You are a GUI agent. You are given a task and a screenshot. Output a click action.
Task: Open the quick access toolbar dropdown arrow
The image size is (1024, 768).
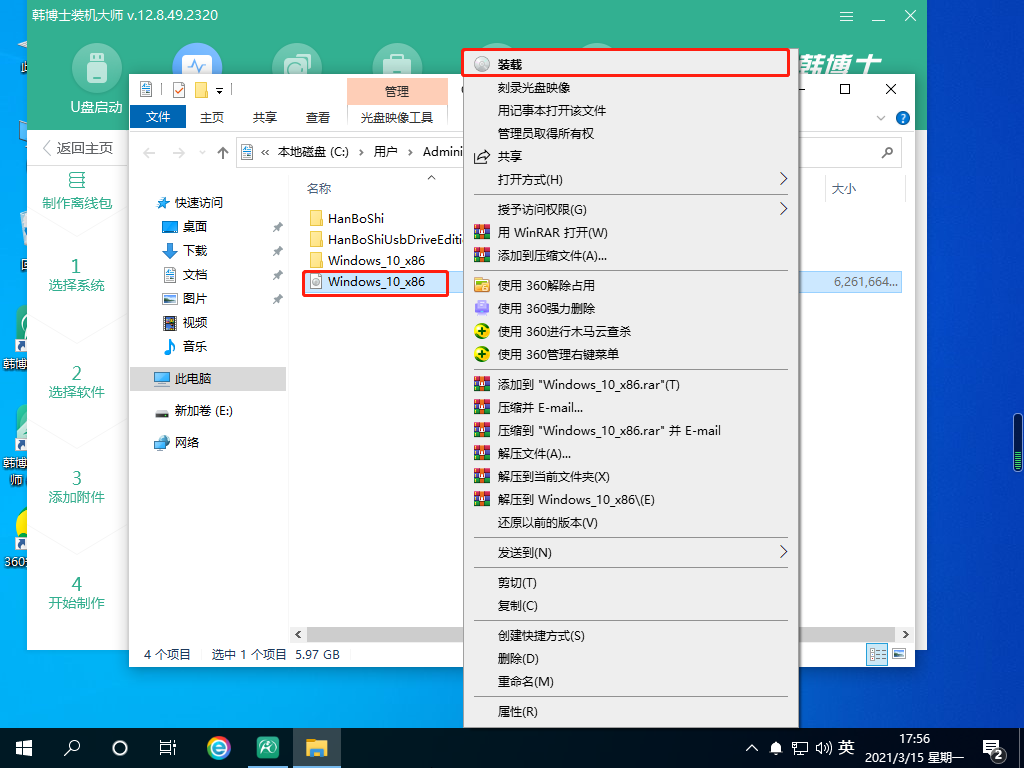click(219, 90)
